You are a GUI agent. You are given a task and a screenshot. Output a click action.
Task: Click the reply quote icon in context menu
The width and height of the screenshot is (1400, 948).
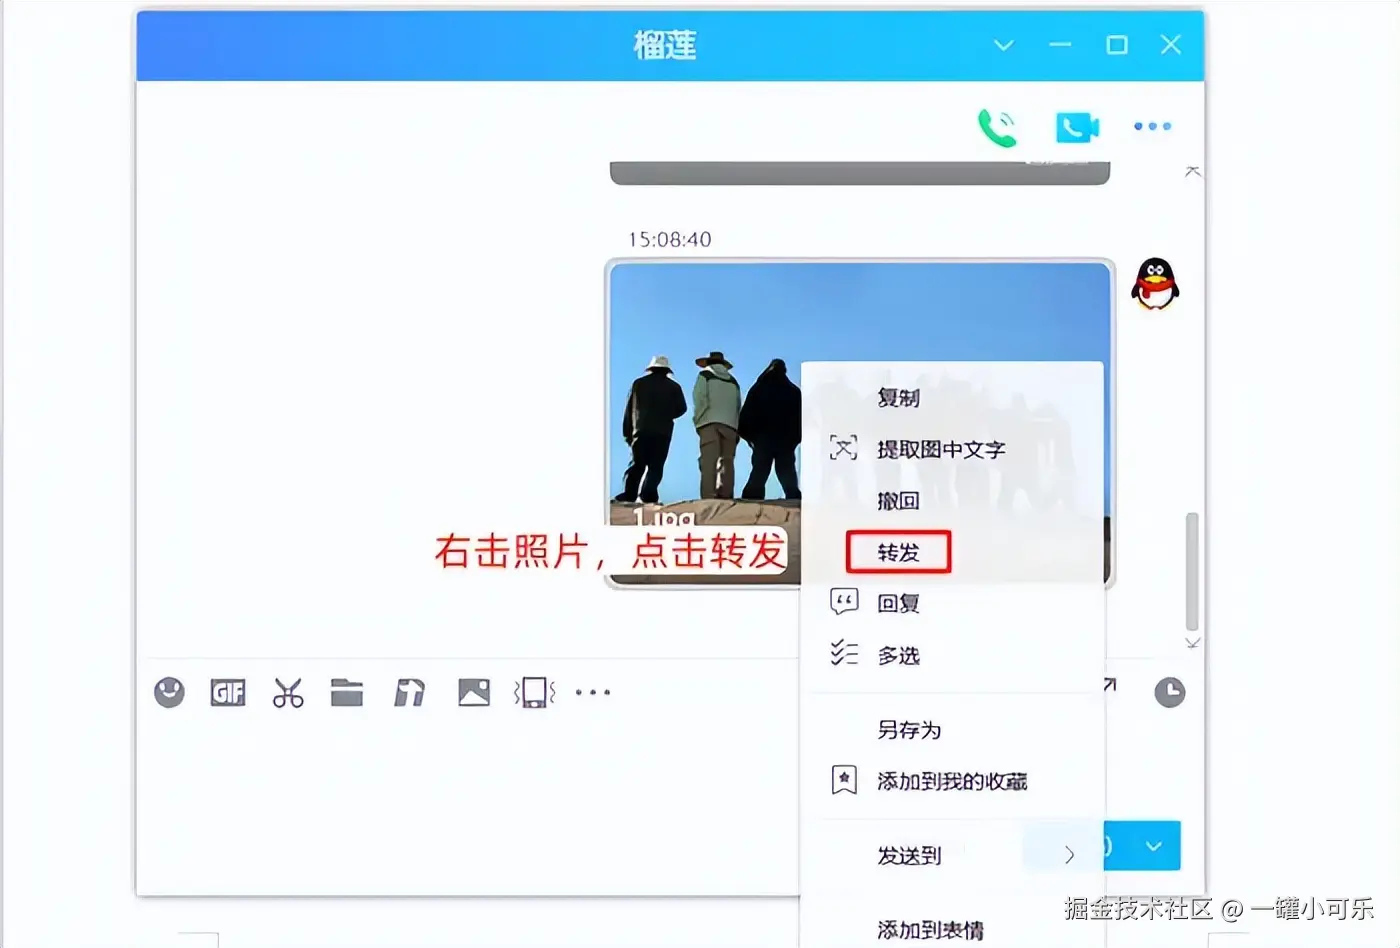(844, 602)
